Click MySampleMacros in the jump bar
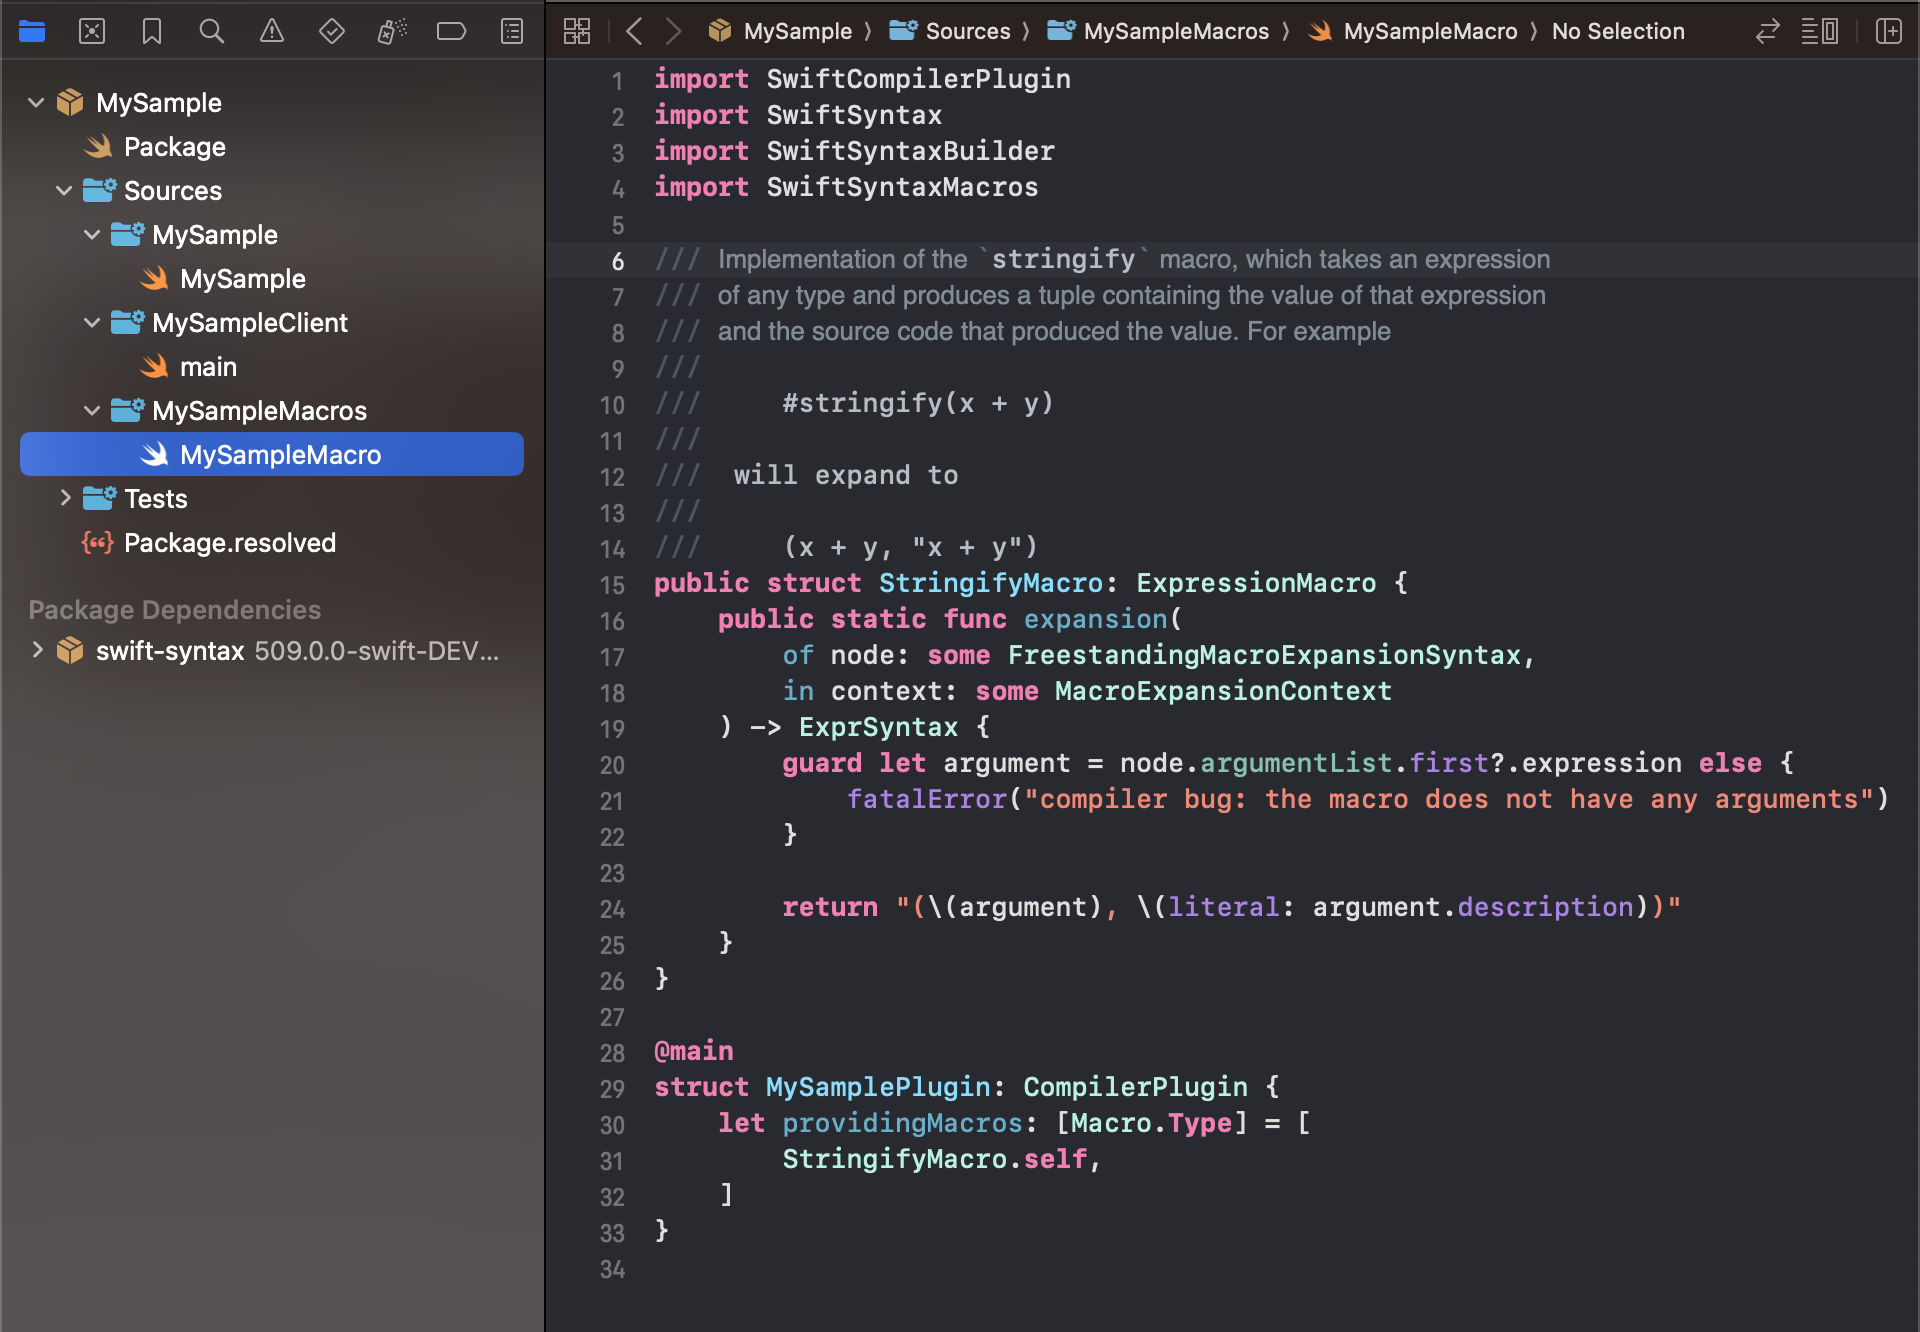 [1175, 31]
